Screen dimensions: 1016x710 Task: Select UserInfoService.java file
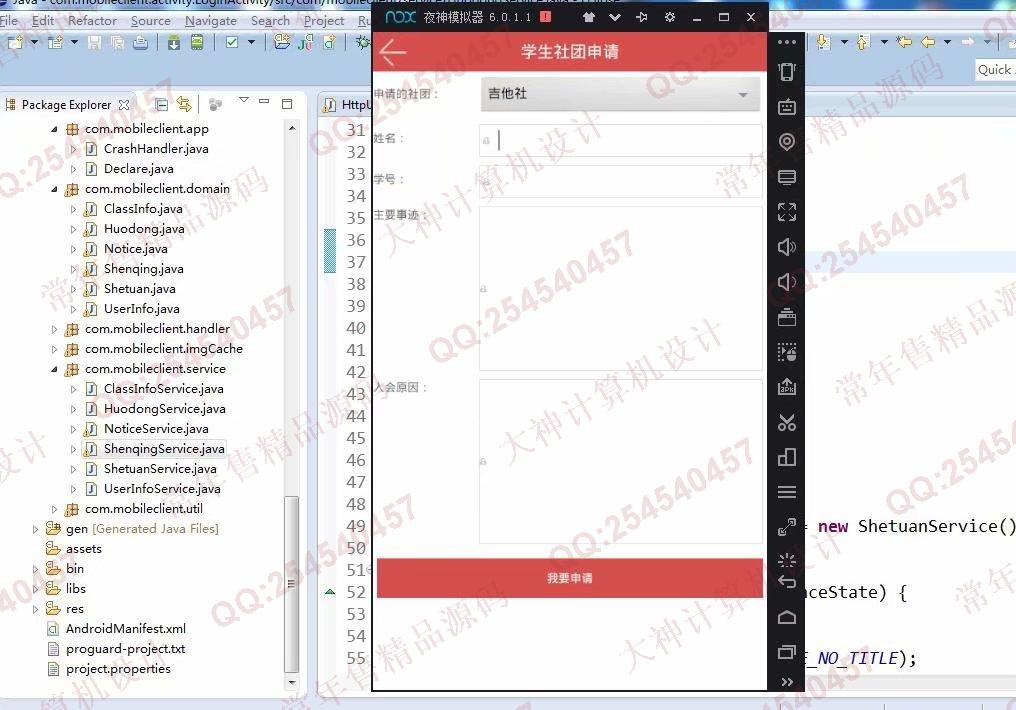[x=162, y=488]
